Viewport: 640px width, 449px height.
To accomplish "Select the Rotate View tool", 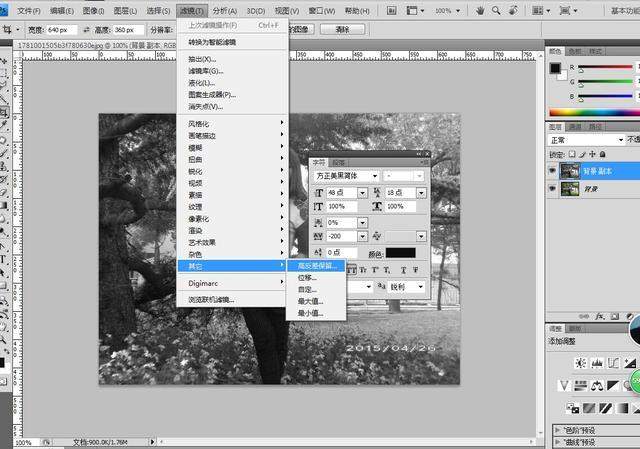I will coord(513,11).
